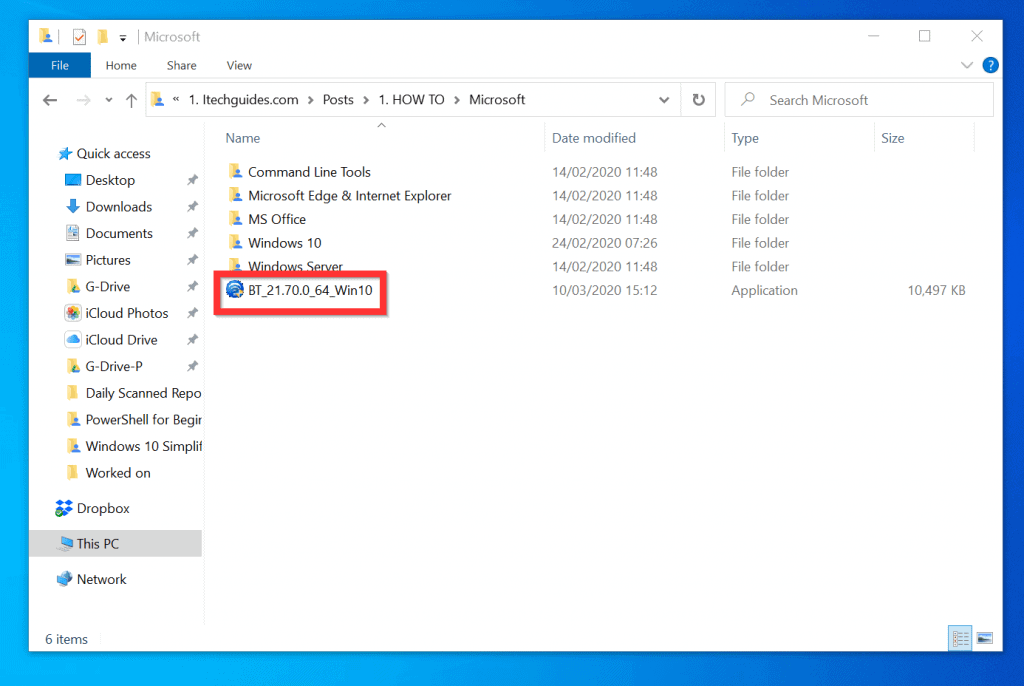Image resolution: width=1024 pixels, height=686 pixels.
Task: Click the Network icon in sidebar
Action: click(64, 579)
